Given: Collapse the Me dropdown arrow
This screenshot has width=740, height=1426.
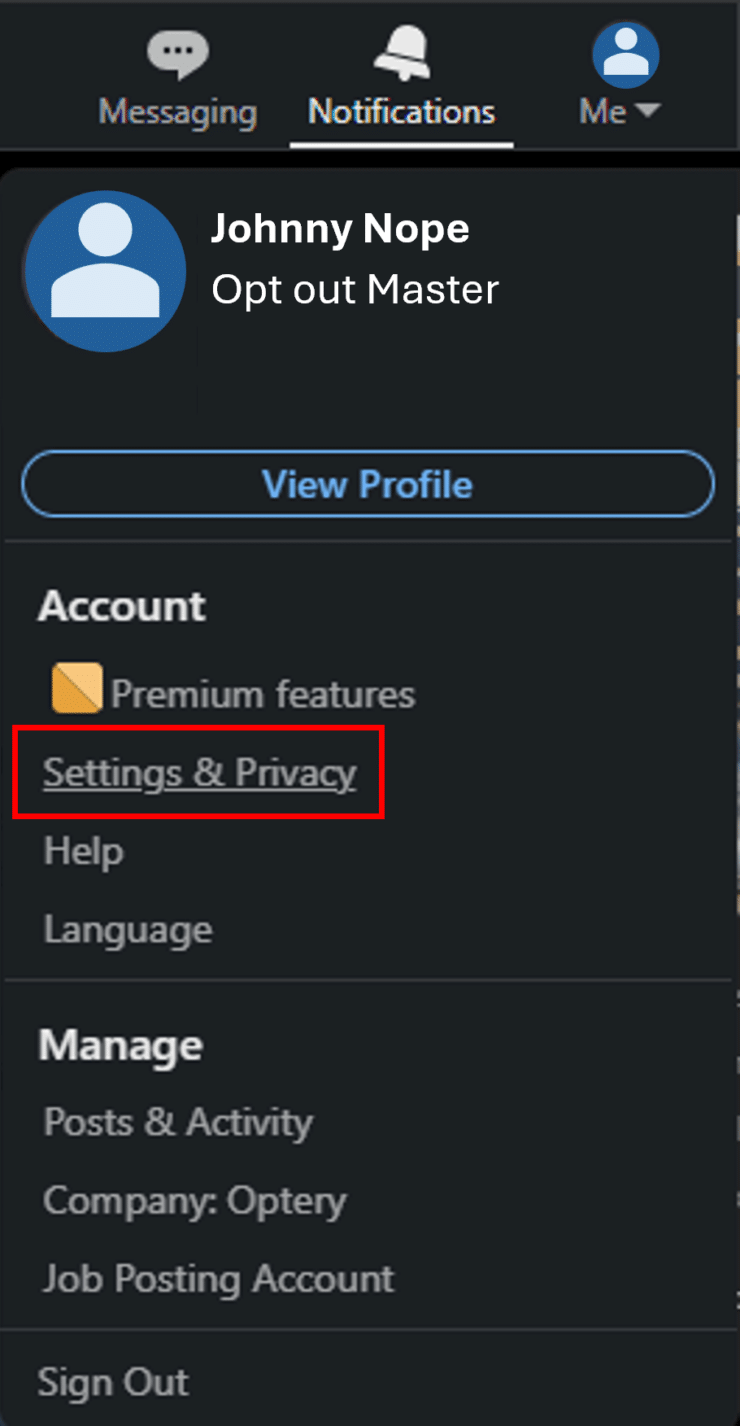Looking at the screenshot, I should pos(648,110).
